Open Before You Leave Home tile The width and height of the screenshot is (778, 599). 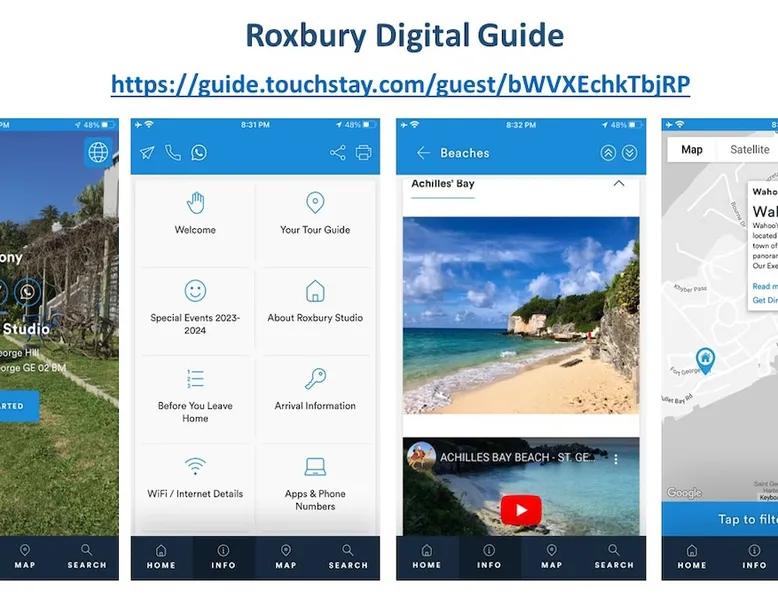(x=195, y=399)
